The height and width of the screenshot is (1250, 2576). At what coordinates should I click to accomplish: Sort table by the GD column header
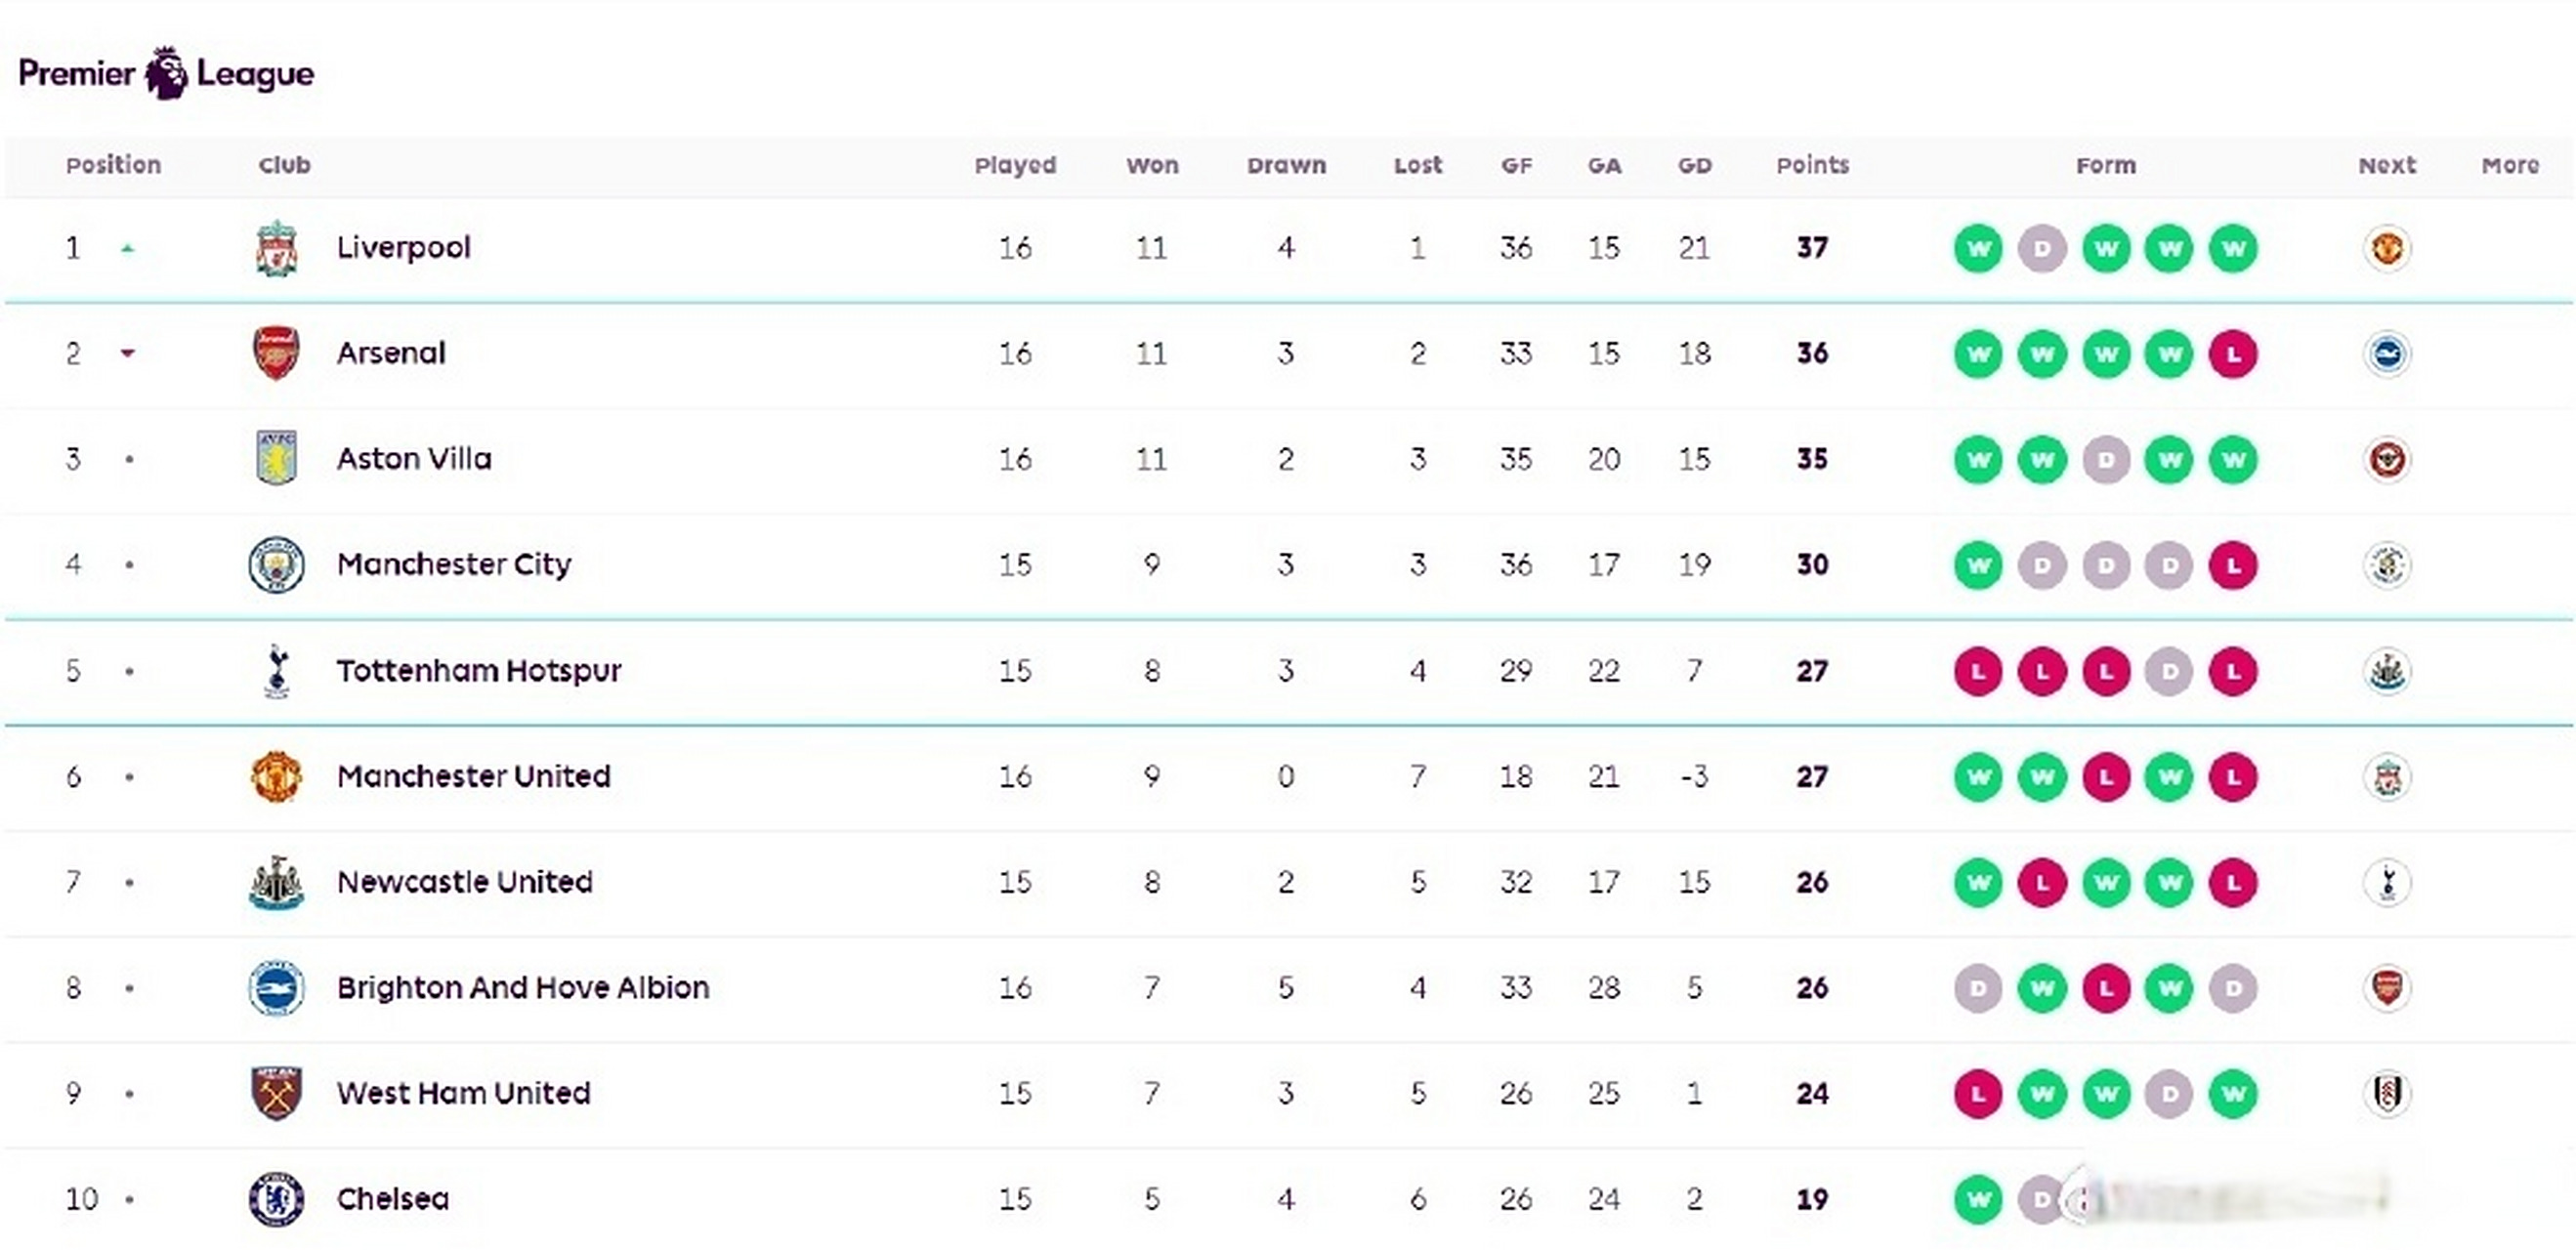tap(1694, 165)
